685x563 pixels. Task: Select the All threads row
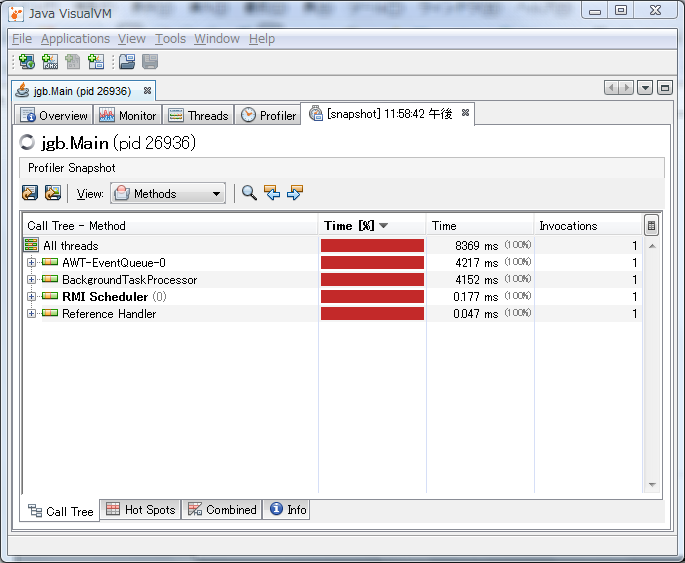332,245
